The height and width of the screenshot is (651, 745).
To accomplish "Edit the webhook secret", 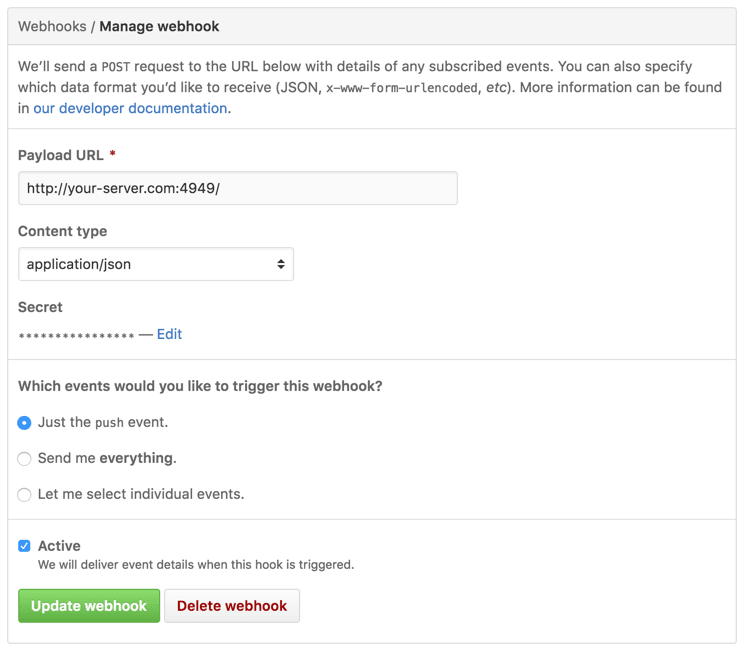I will (x=169, y=334).
